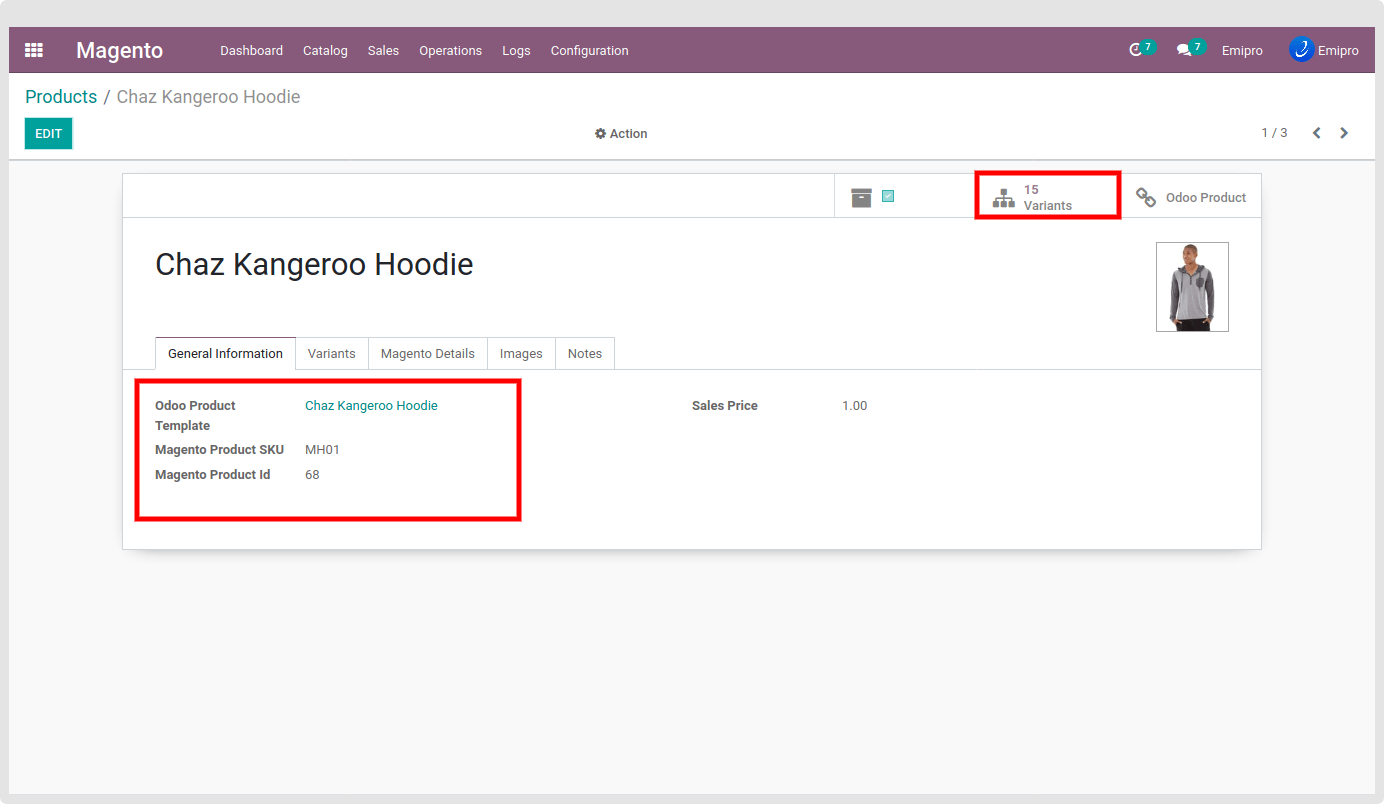Screen dimensions: 1384x804
Task: Open the Odoo Product link button
Action: (x=1191, y=197)
